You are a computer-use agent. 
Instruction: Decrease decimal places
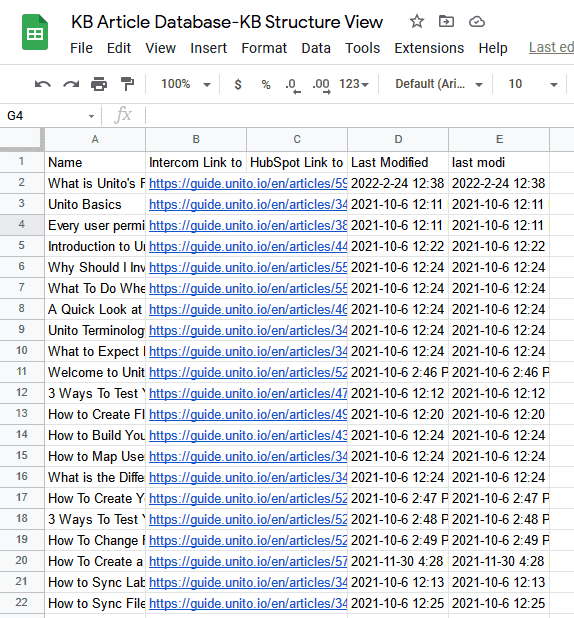point(293,85)
